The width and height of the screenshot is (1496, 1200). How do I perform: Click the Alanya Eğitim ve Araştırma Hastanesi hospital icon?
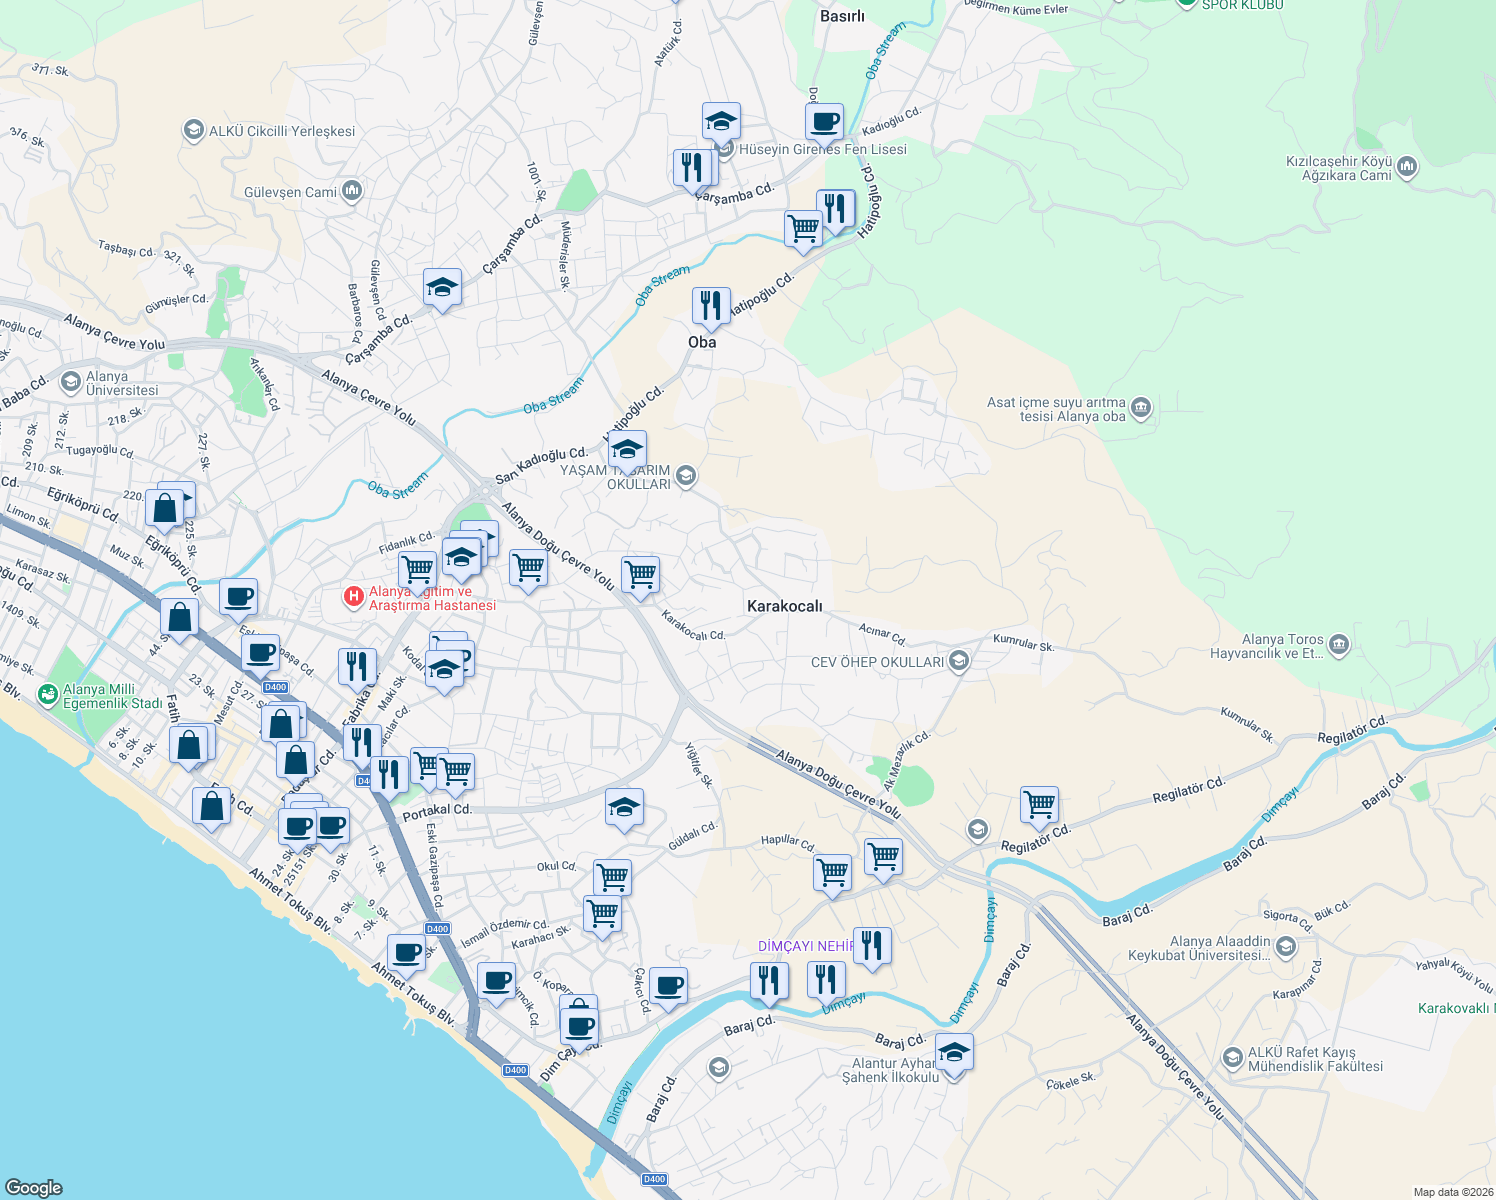tap(354, 596)
